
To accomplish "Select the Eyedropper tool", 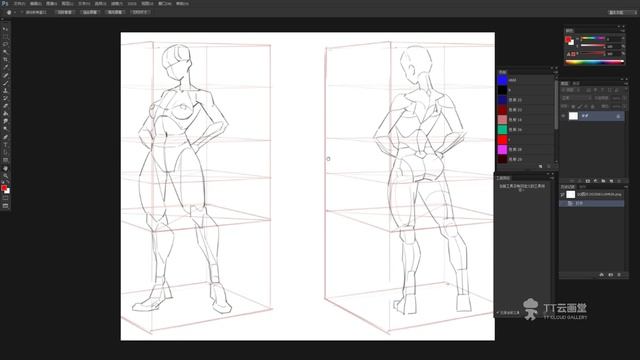I will [5, 67].
